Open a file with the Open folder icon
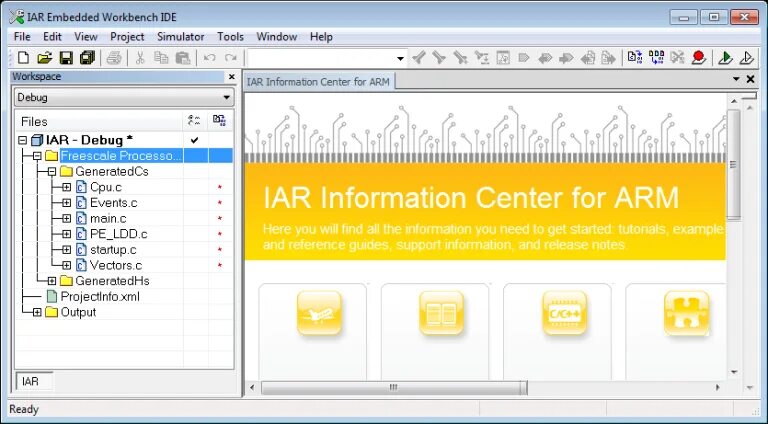Screen dimensions: 768x424 [x=44, y=58]
